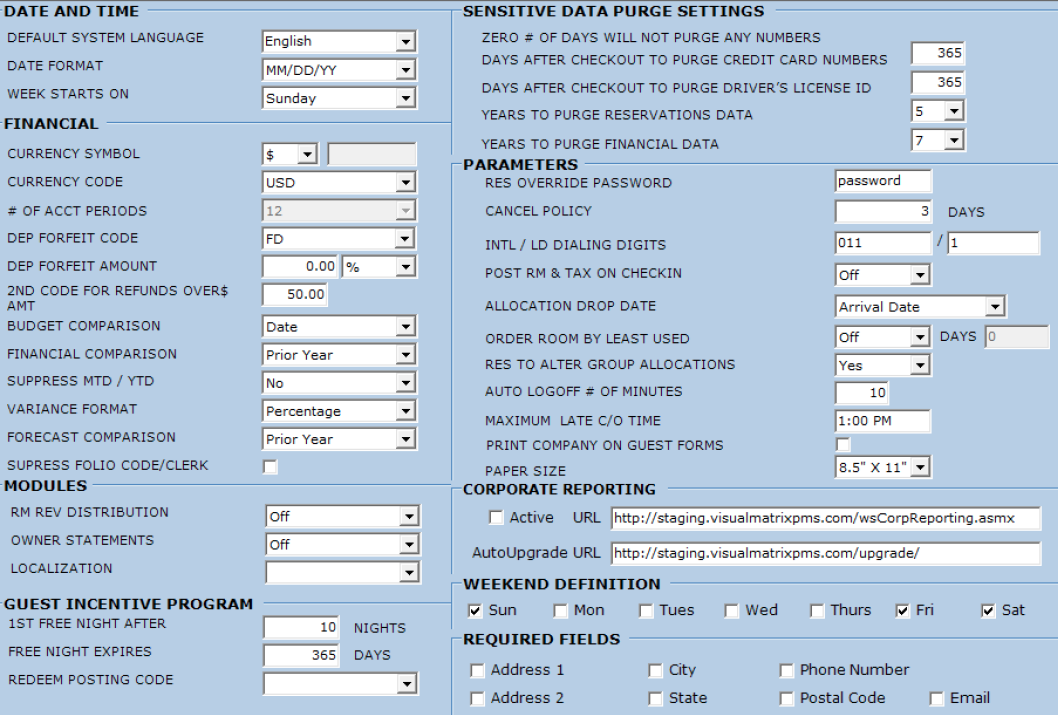1058x715 pixels.
Task: Click the AutoUpgrade URL text field
Action: click(x=825, y=553)
